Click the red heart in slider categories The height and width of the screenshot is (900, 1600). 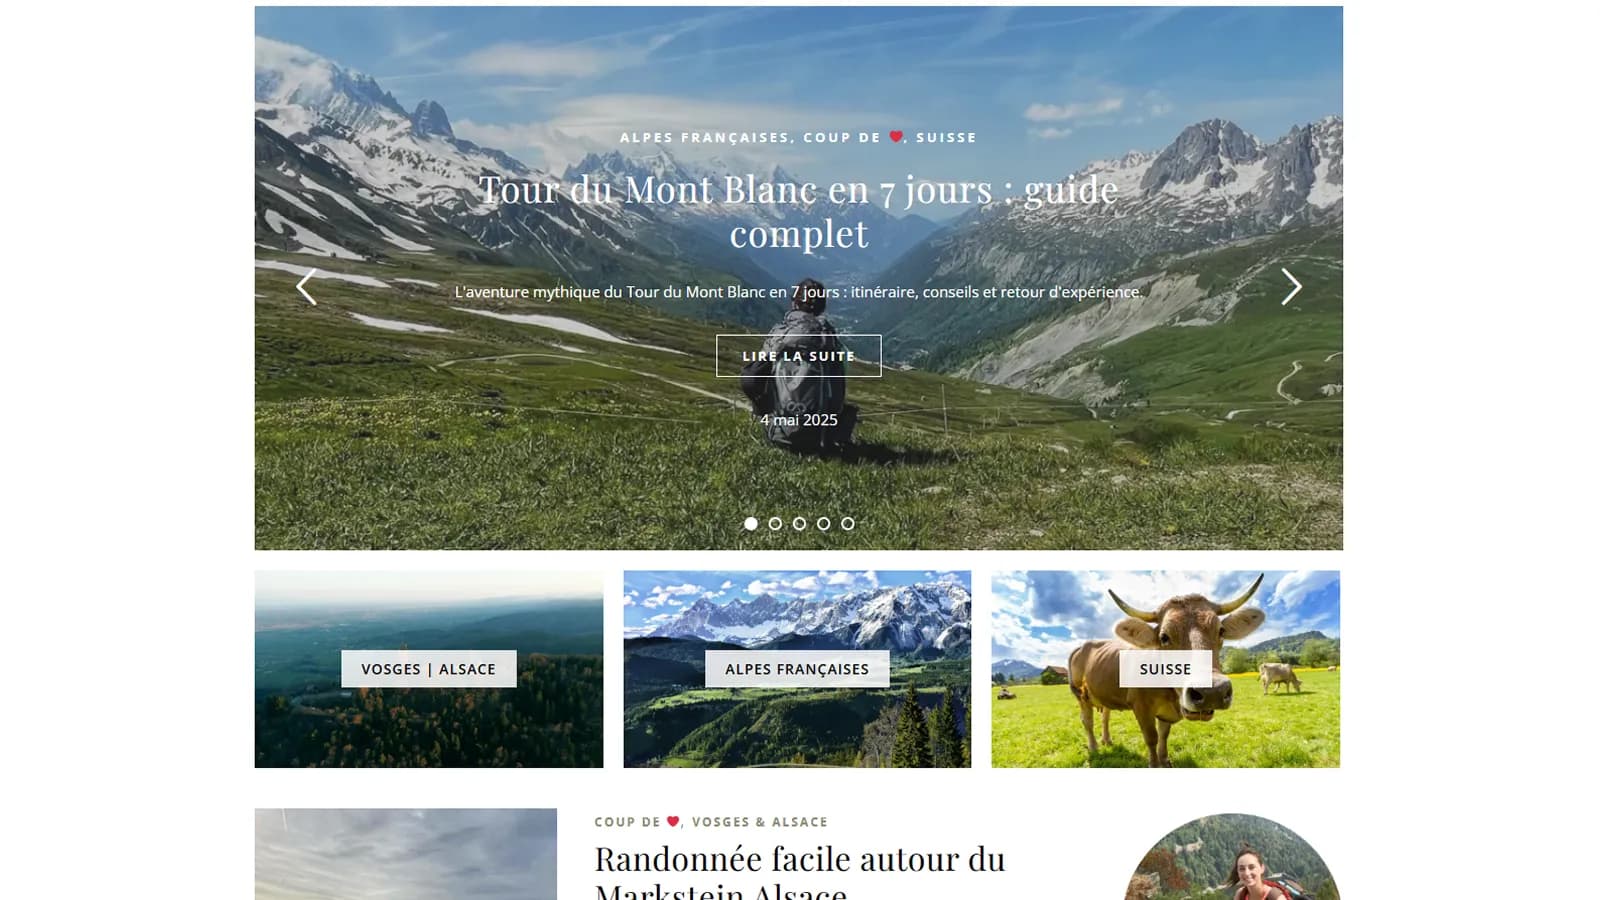coord(896,137)
